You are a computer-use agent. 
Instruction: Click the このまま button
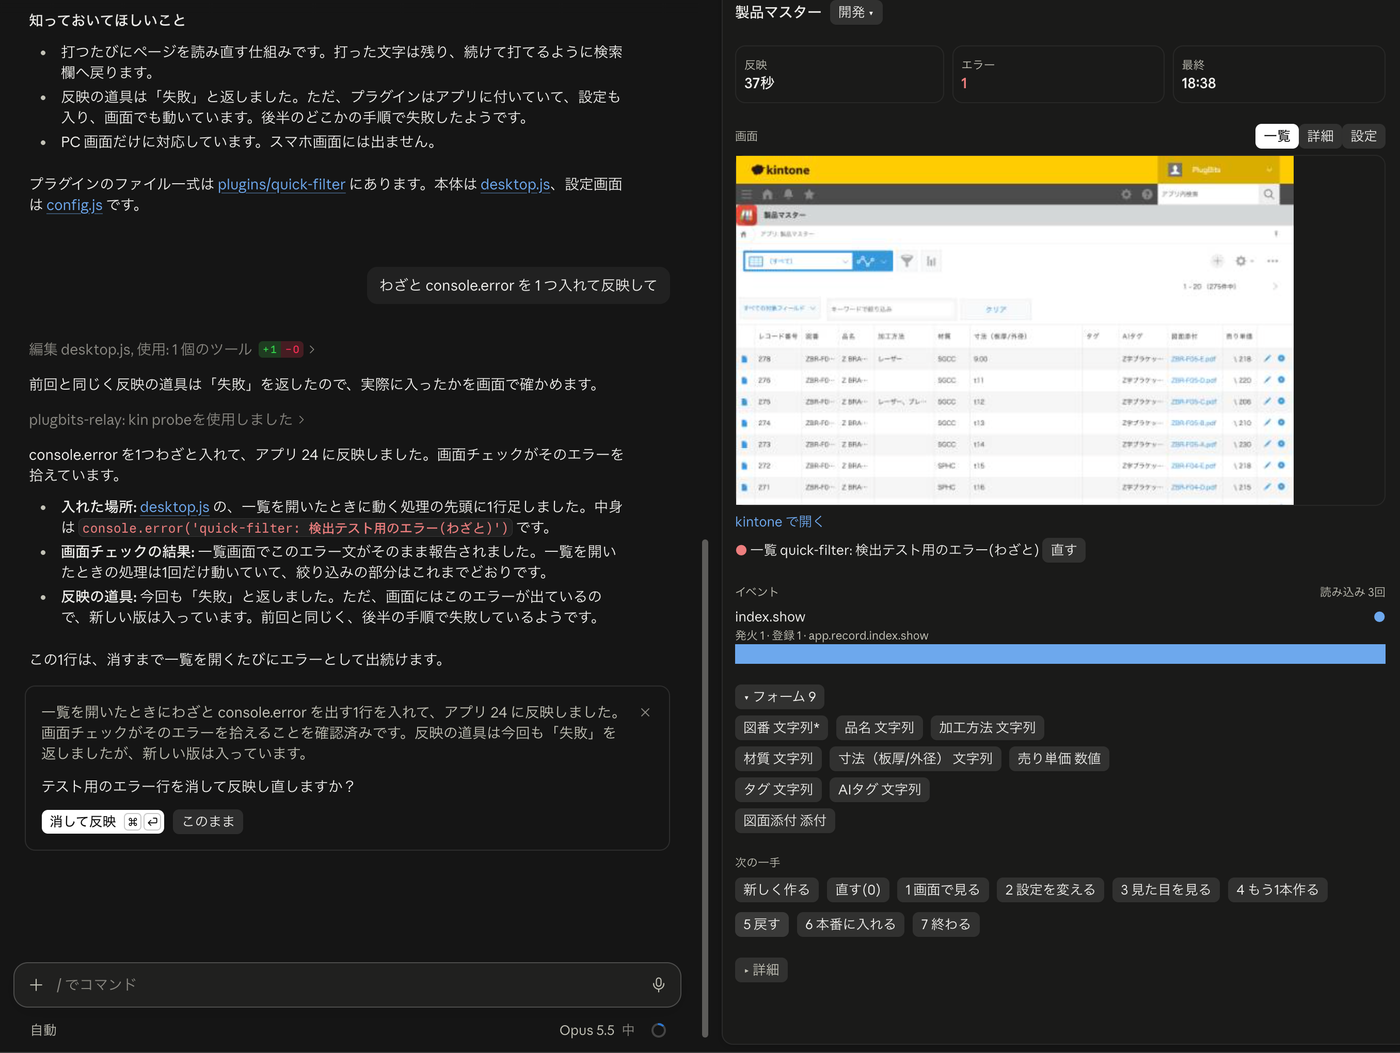pyautogui.click(x=208, y=822)
